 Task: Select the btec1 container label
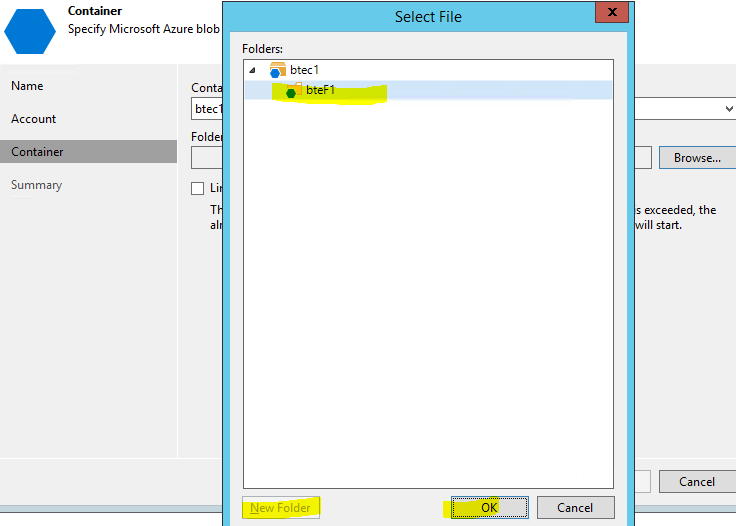coord(304,70)
